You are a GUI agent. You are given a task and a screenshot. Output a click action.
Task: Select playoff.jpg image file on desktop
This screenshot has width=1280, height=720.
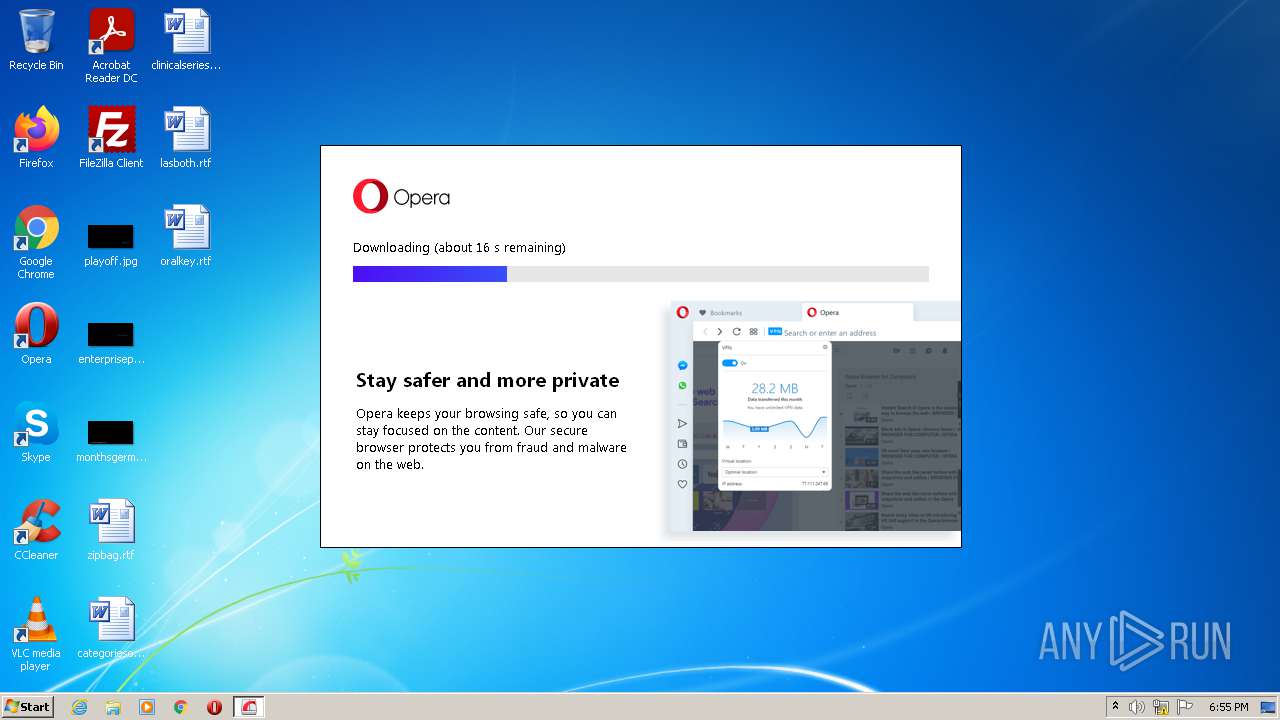click(111, 245)
